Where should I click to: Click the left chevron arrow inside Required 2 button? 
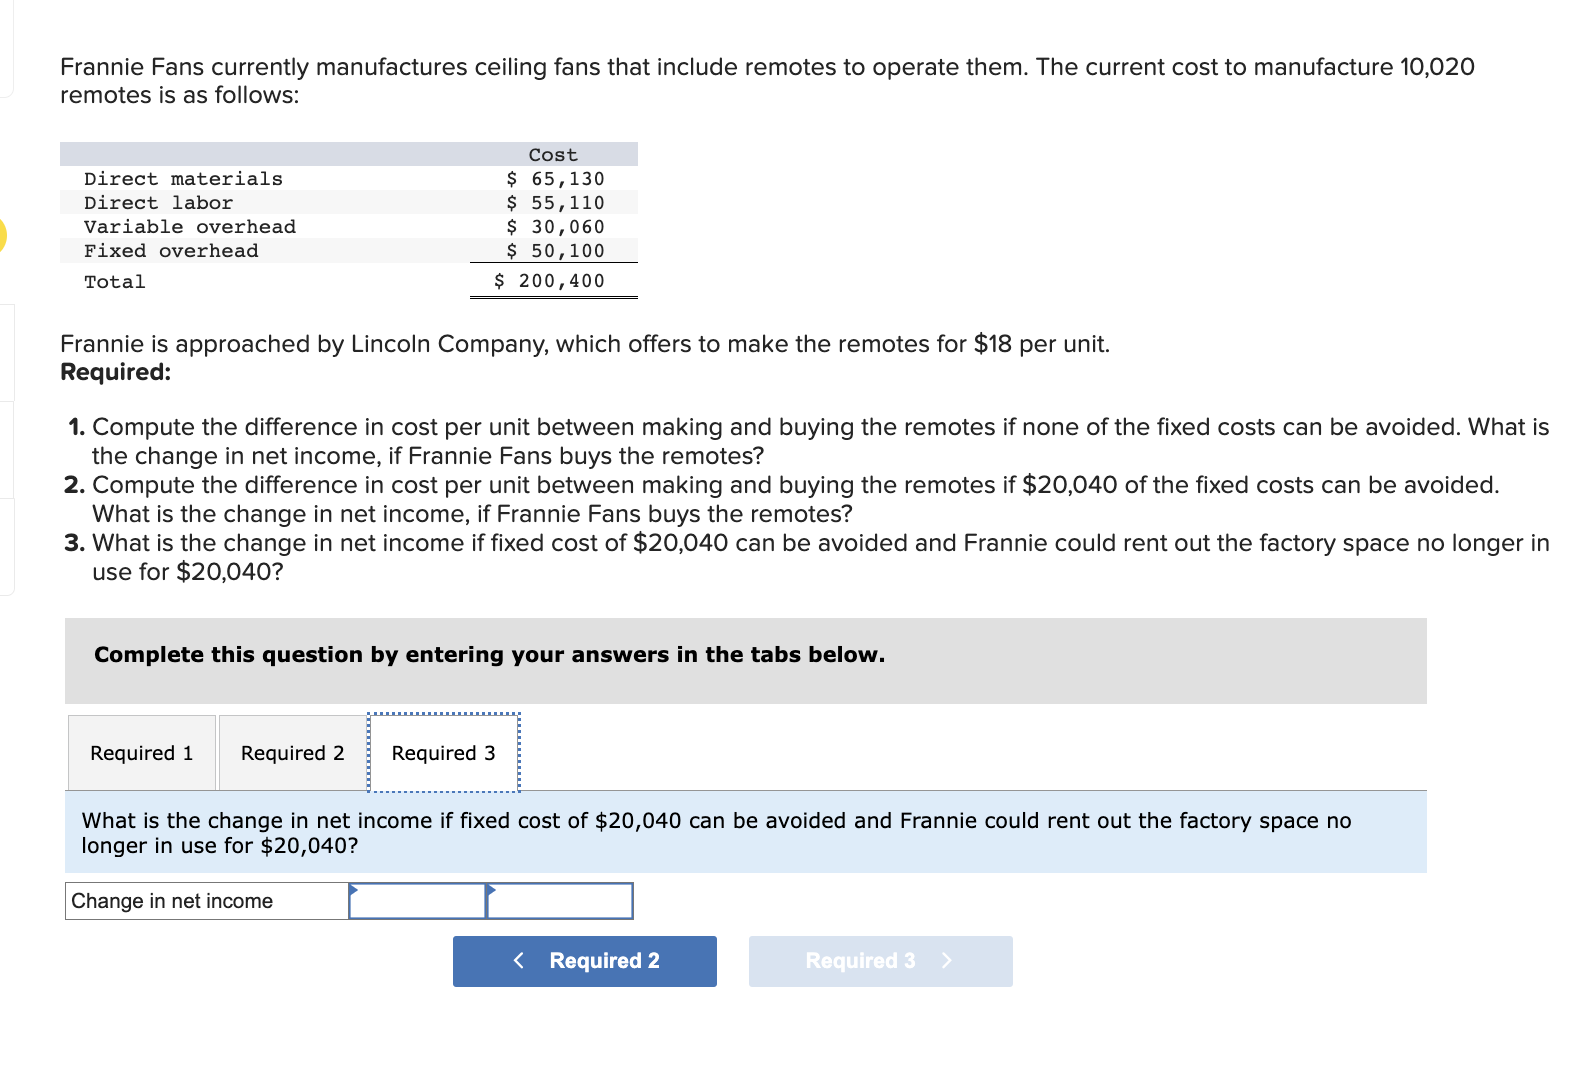[x=519, y=961]
